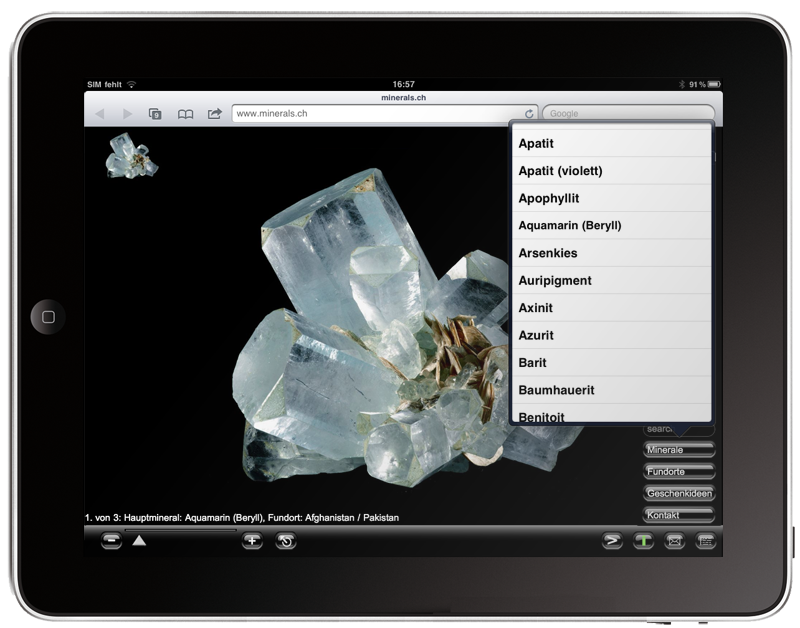
Task: Click the plus zoom-in button
Action: (252, 541)
